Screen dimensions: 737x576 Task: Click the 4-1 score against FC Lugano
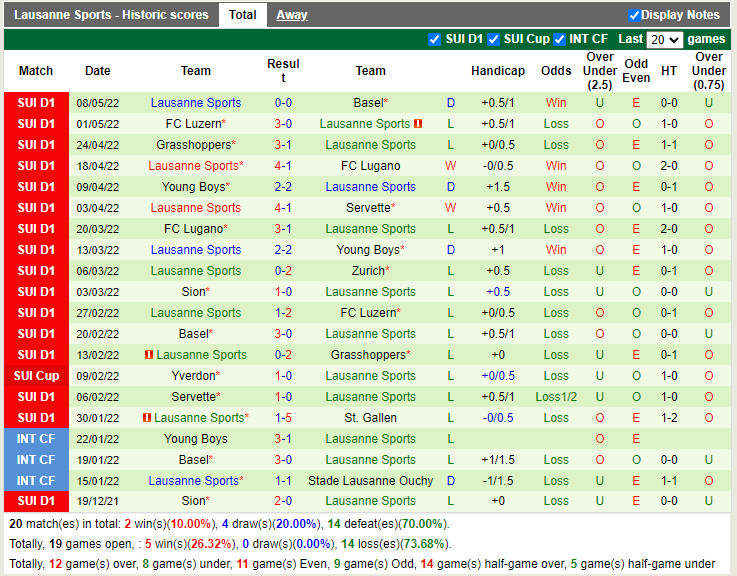point(283,166)
